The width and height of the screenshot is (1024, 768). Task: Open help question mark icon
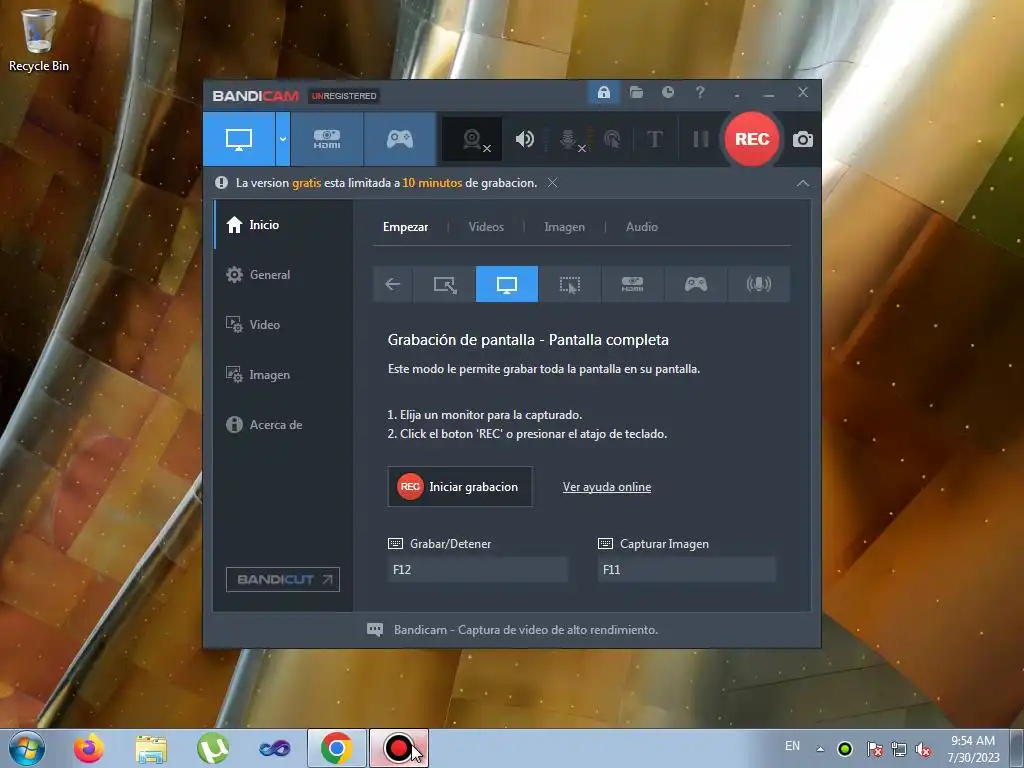pos(700,93)
